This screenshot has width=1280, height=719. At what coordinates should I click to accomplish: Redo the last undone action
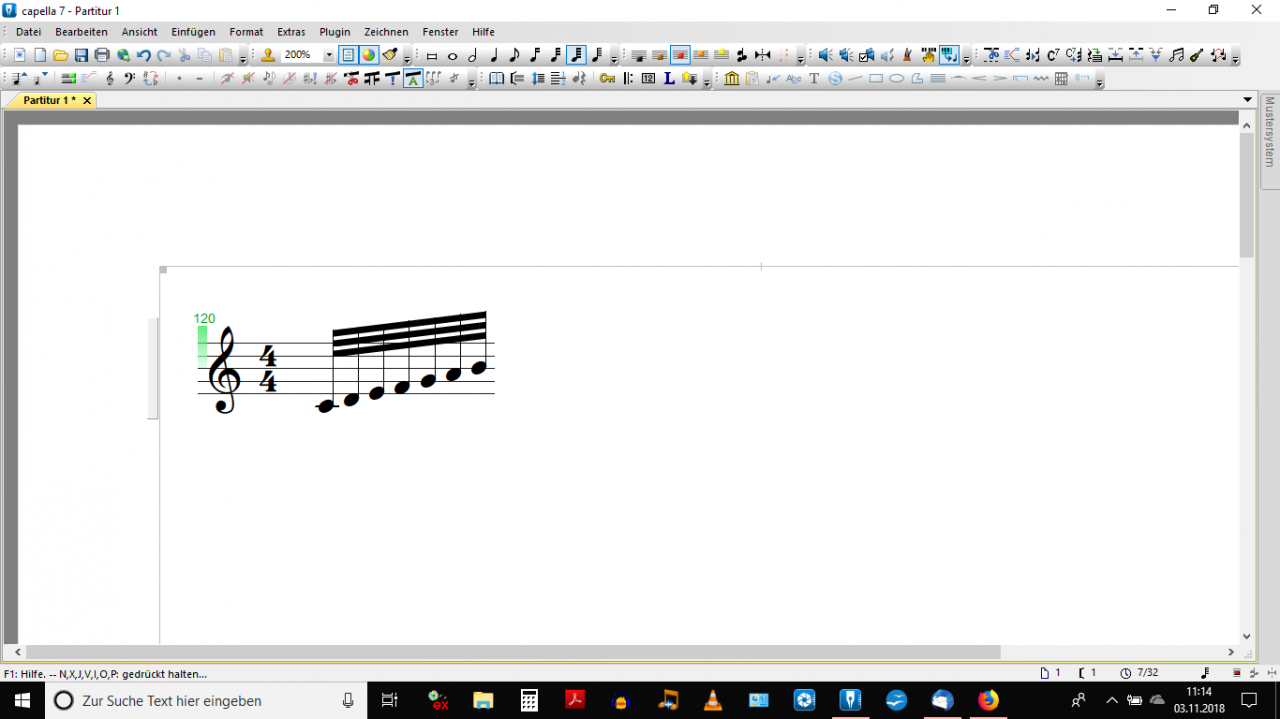click(164, 55)
